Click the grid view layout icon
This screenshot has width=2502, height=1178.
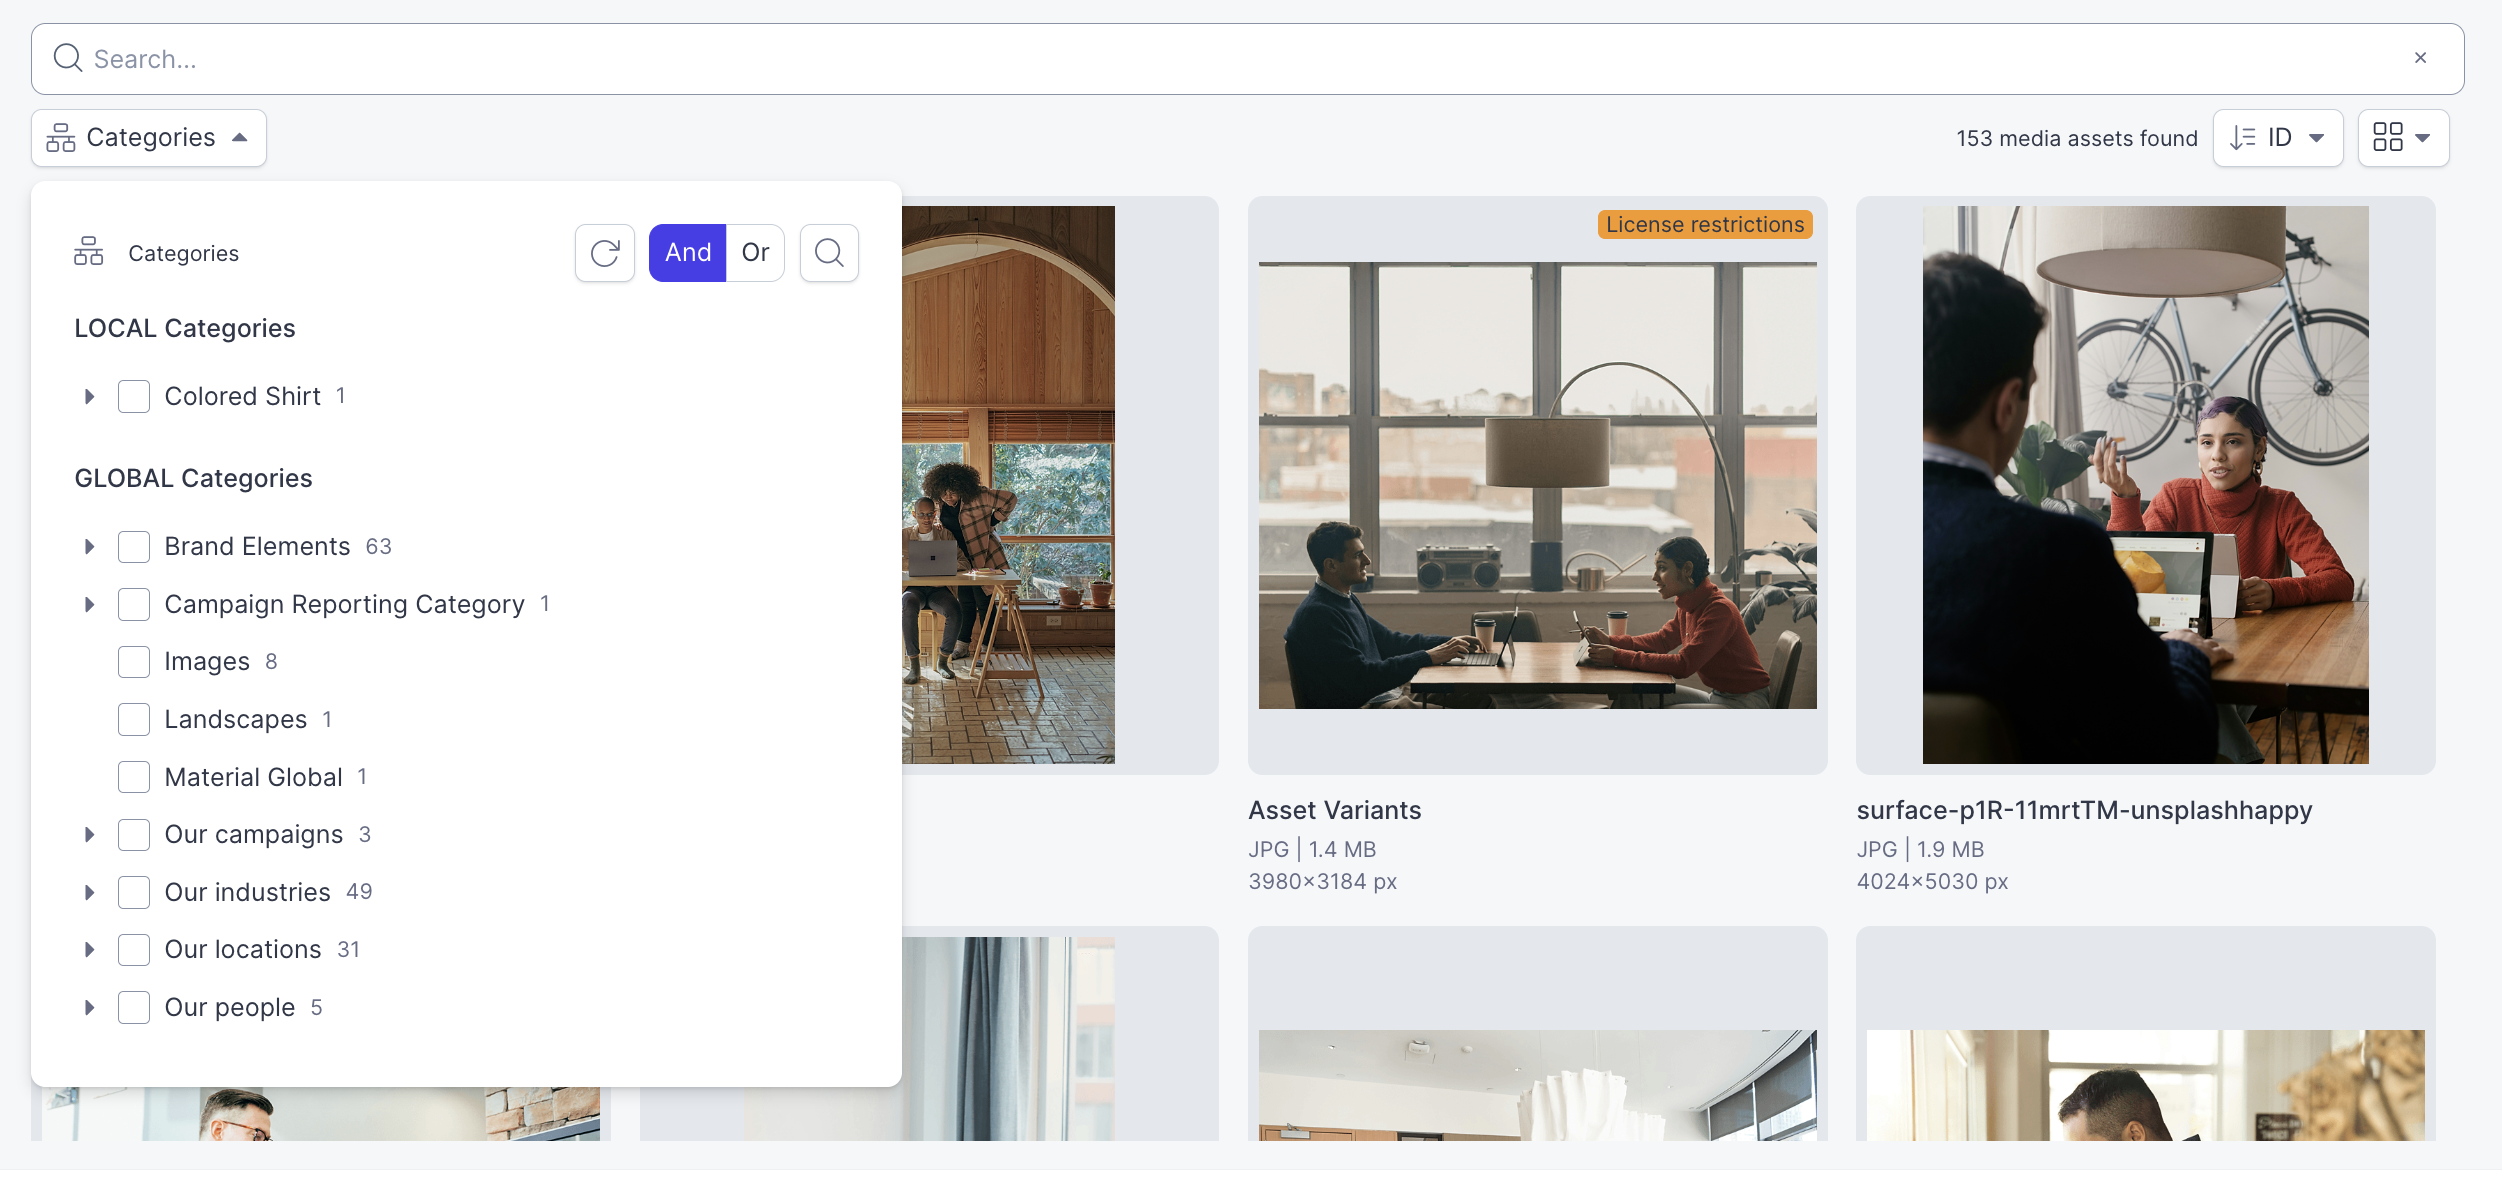[2388, 137]
